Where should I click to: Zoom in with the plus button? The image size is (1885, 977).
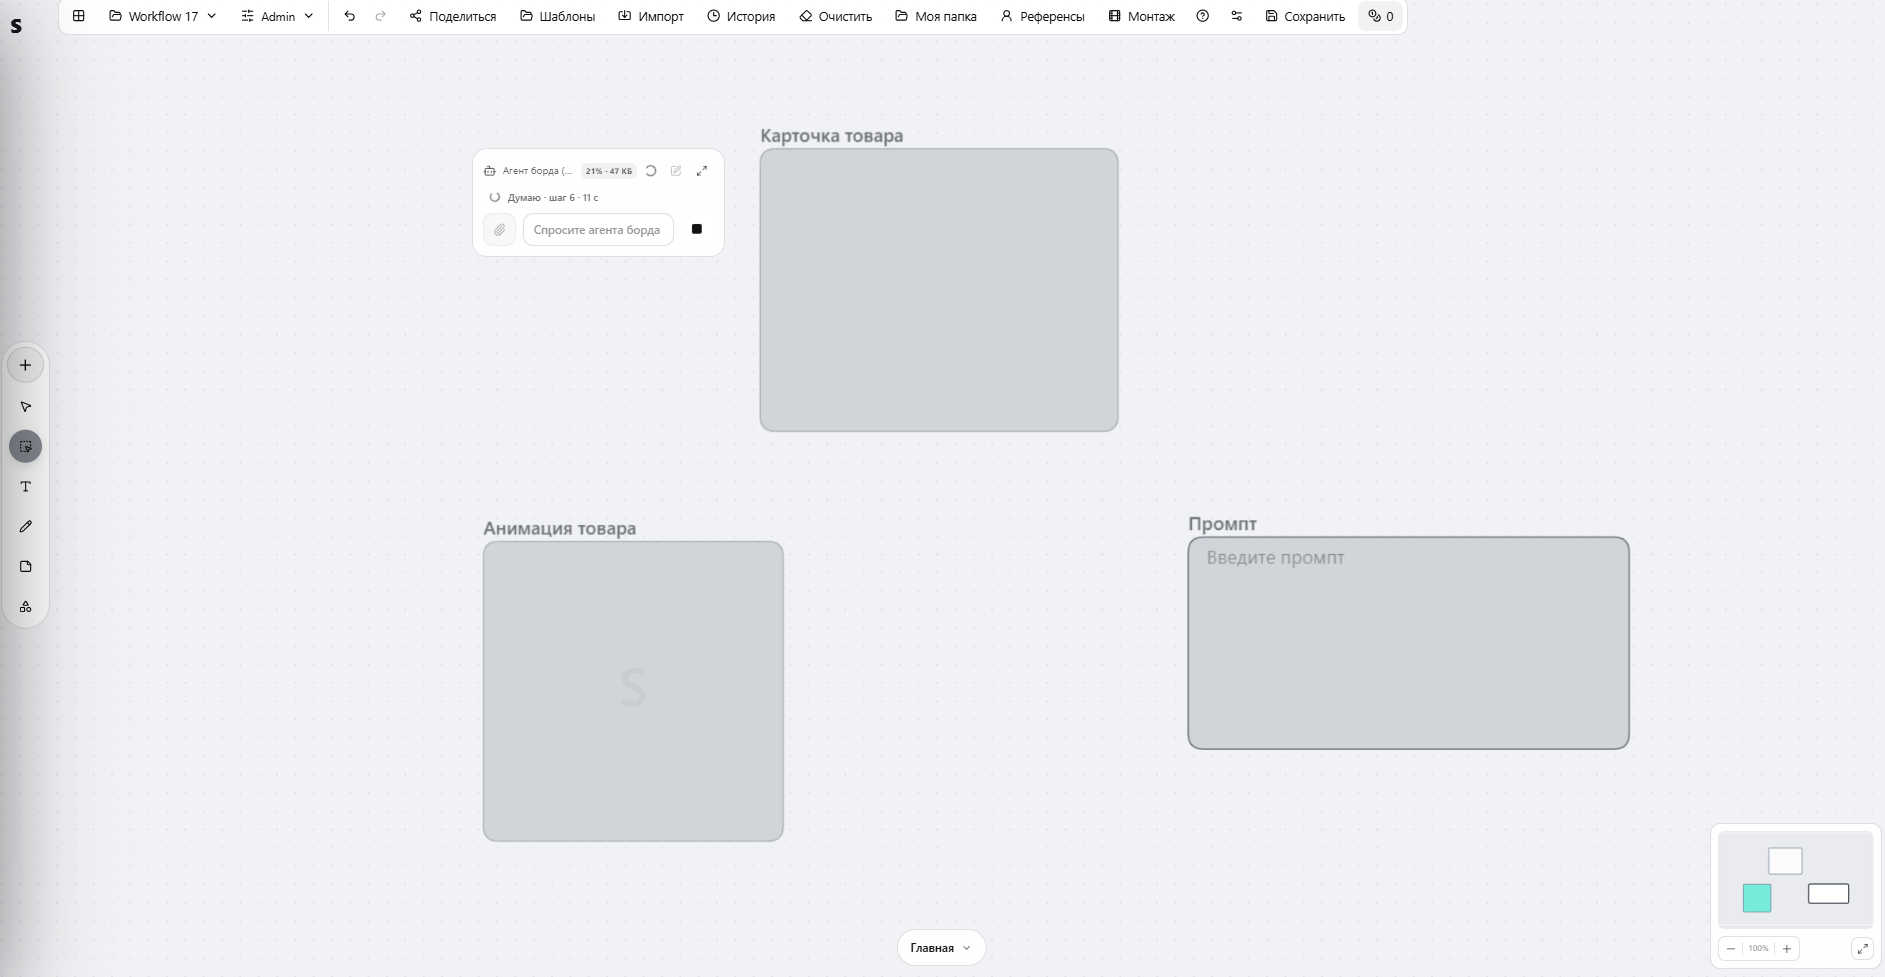pyautogui.click(x=1787, y=948)
